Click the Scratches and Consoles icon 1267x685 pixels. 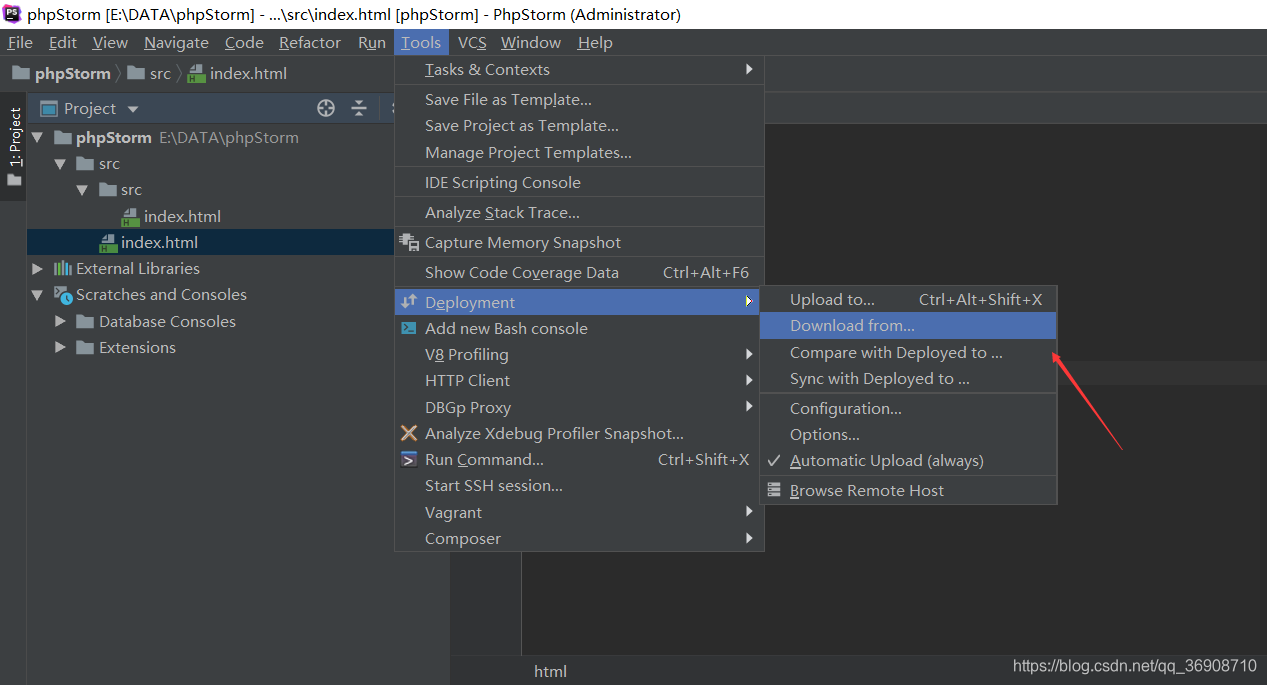(x=60, y=294)
